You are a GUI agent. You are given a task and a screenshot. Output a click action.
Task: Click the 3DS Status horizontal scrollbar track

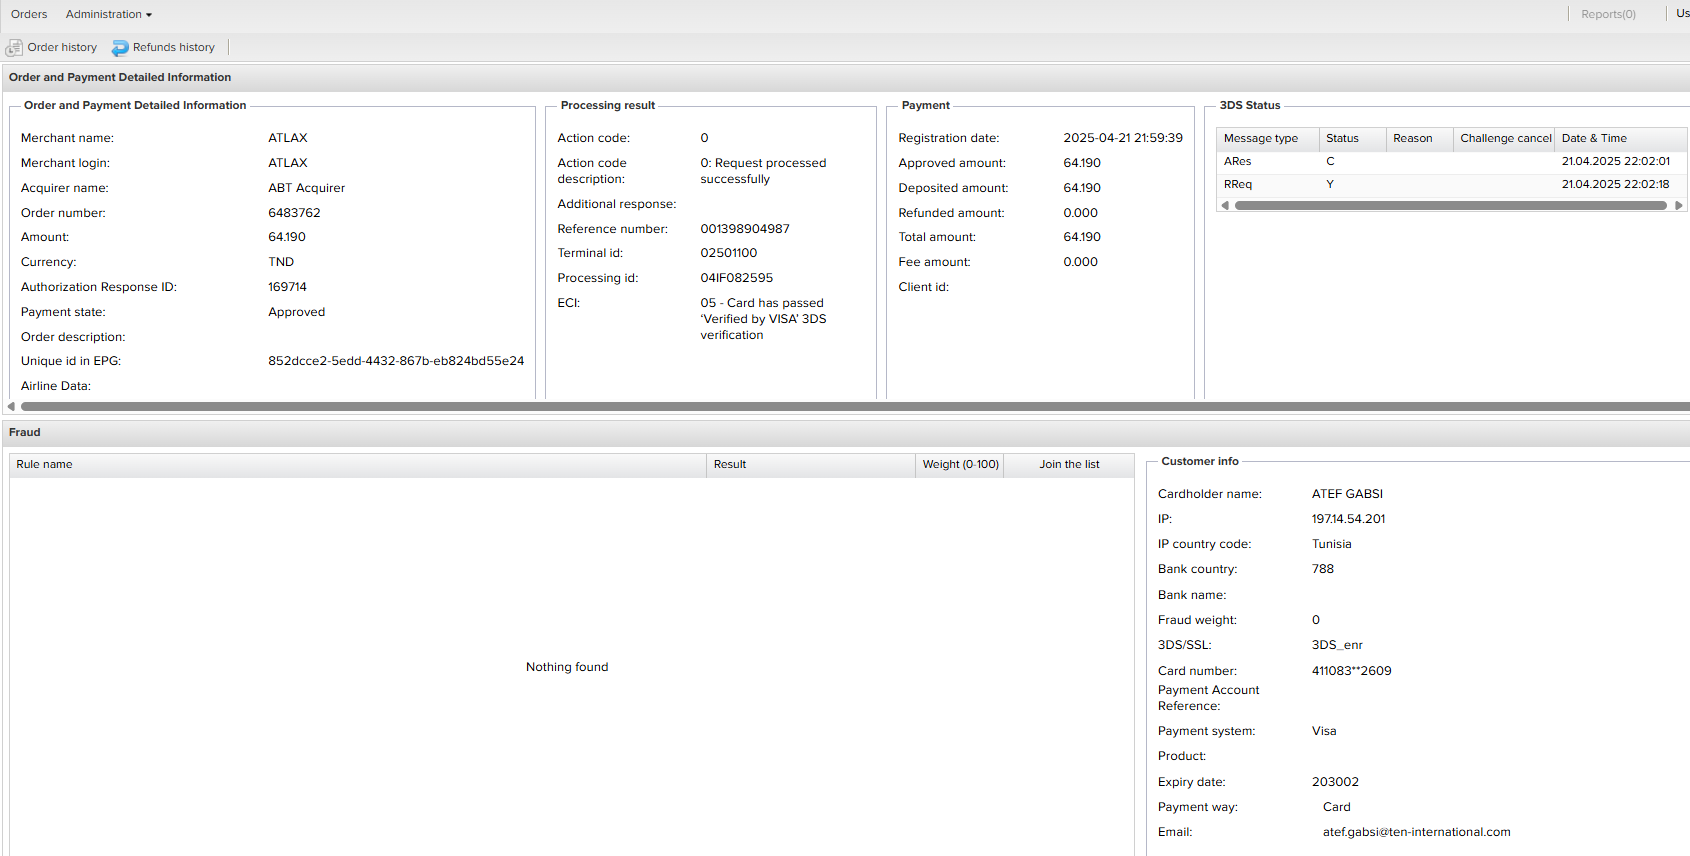pyautogui.click(x=1450, y=205)
